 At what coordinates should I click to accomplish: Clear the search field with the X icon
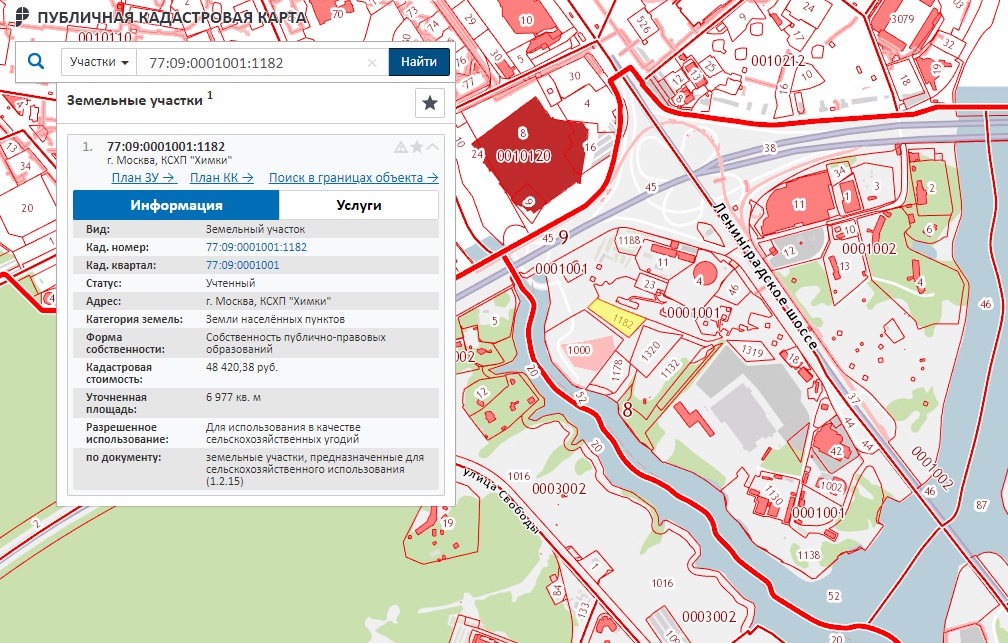pos(372,62)
